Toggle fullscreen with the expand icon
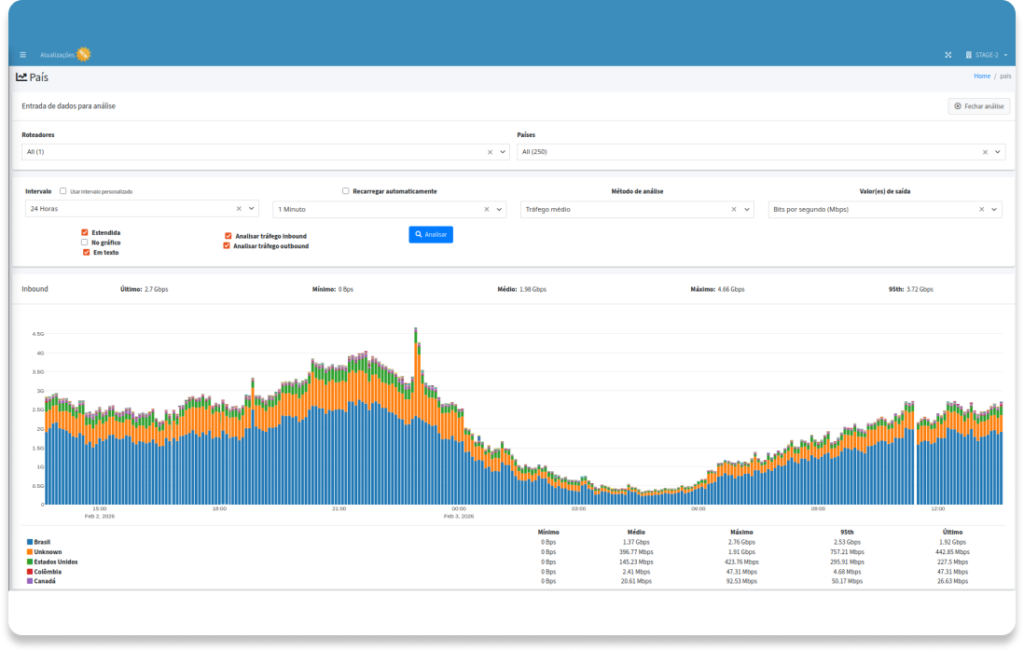Screen dimensions: 1024x652 coord(948,54)
